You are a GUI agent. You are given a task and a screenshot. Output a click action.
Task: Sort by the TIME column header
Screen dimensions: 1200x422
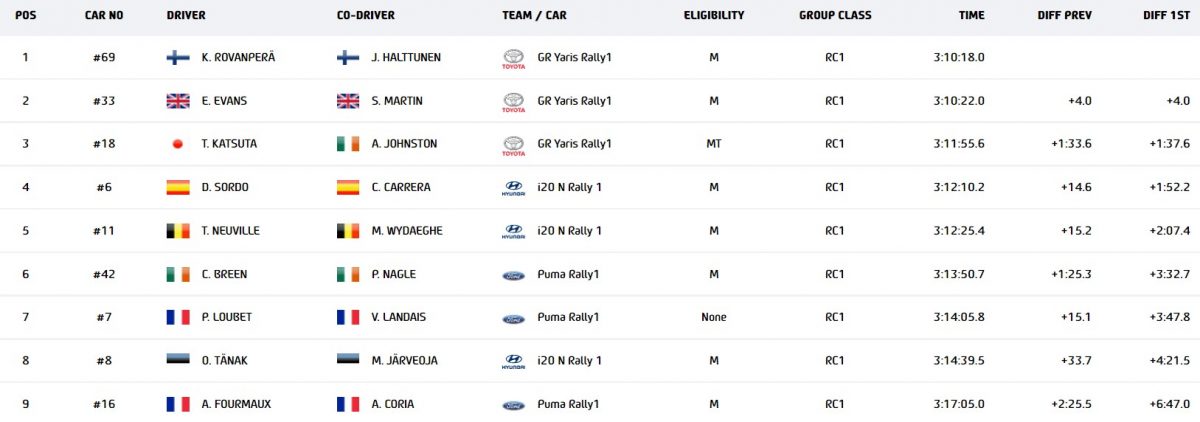click(971, 15)
